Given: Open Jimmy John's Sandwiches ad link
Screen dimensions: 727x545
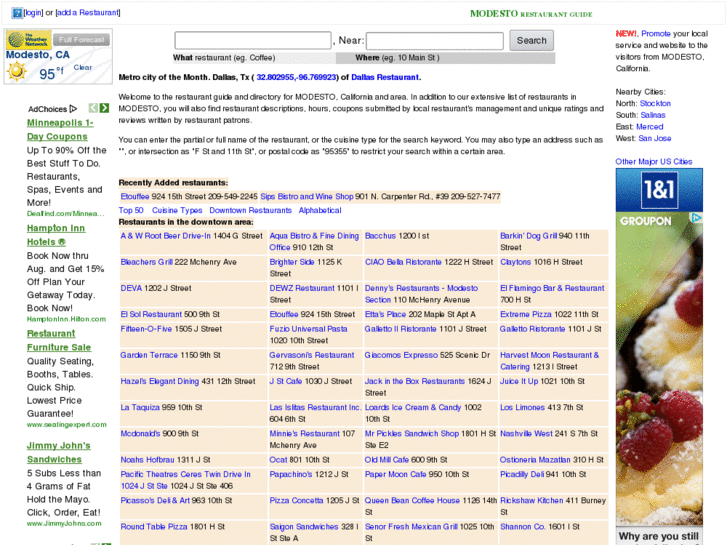Looking at the screenshot, I should click(x=58, y=452).
